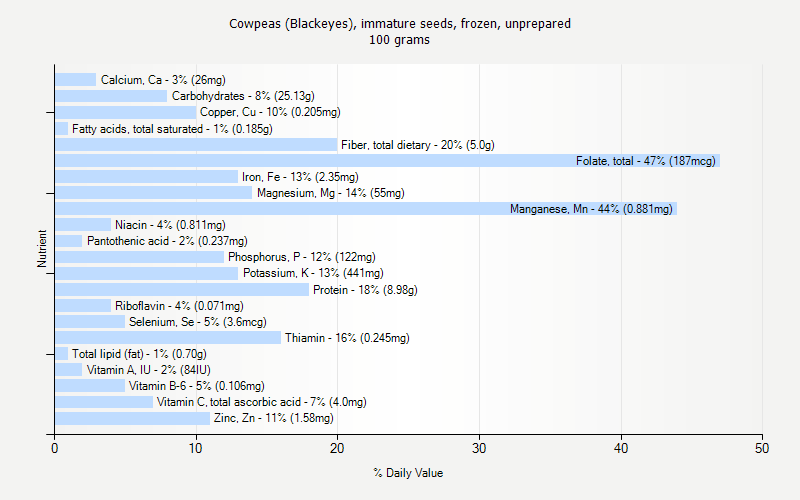This screenshot has width=800, height=500.
Task: Click the Carbohydrates bar in the chart
Action: pyautogui.click(x=111, y=96)
